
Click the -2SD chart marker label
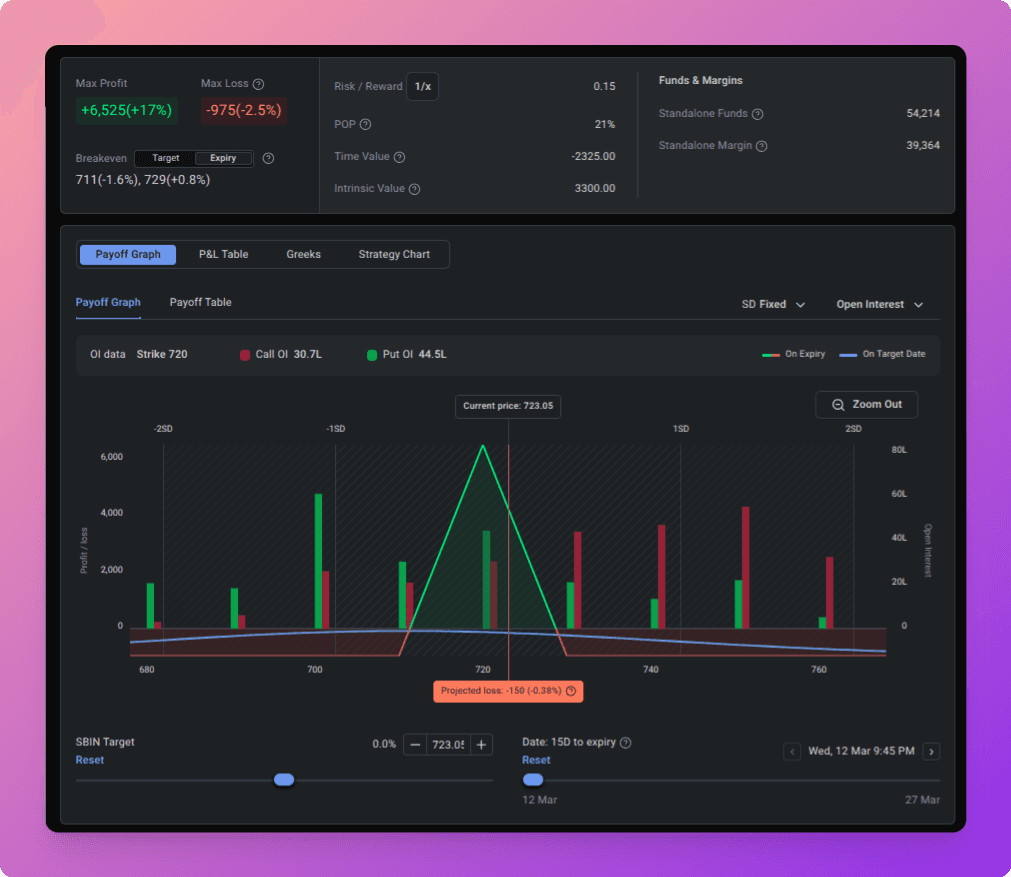click(x=163, y=429)
